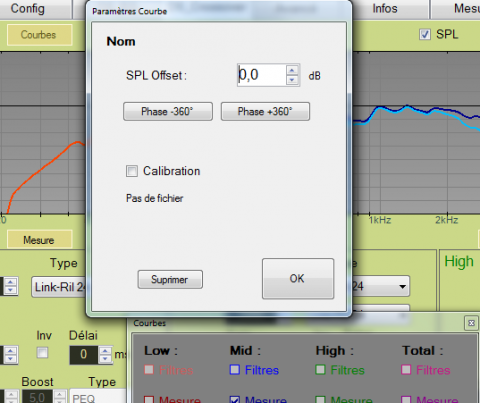Toggle the SPL checkbox
This screenshot has width=480, height=403.
click(x=425, y=34)
